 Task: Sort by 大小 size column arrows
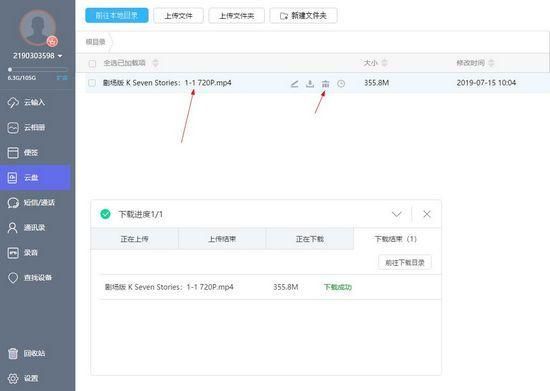[384, 63]
